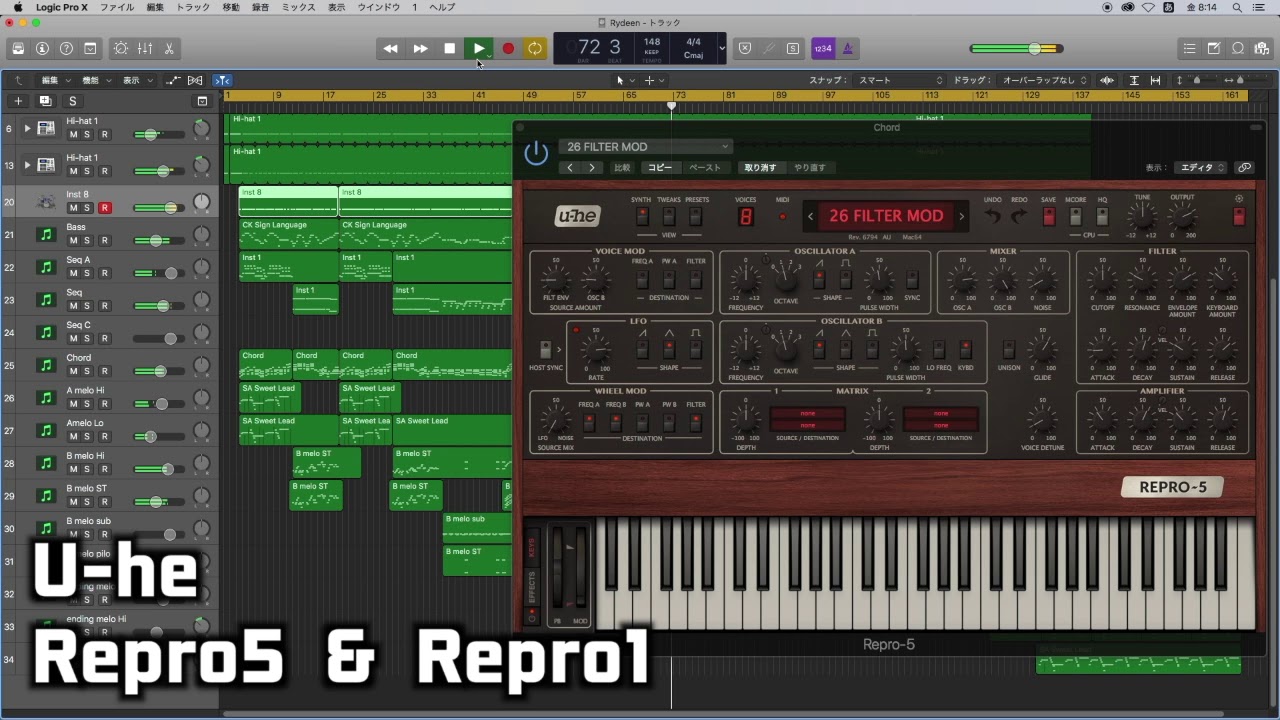
Task: Open the 機能 menu in tracks area
Action: click(x=96, y=80)
